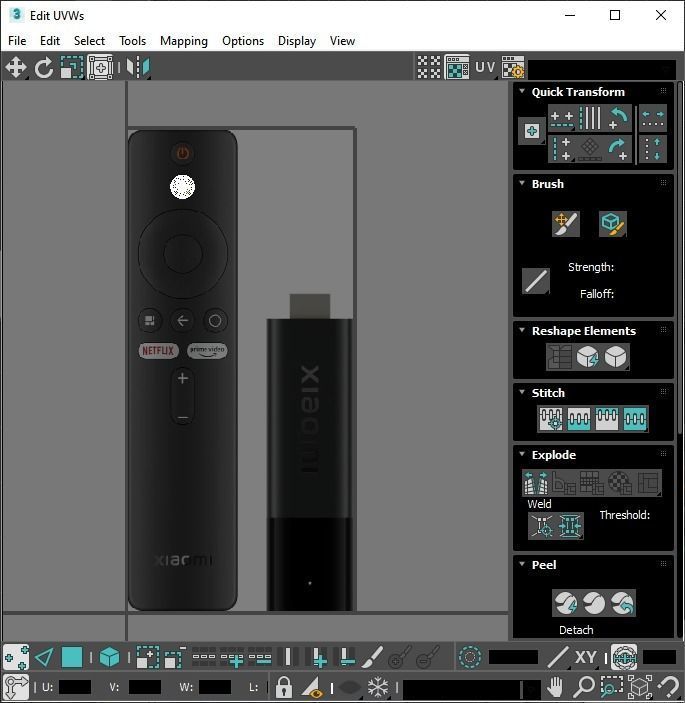
Task: Select the Move Selected Subobjects tool
Action: click(16, 67)
